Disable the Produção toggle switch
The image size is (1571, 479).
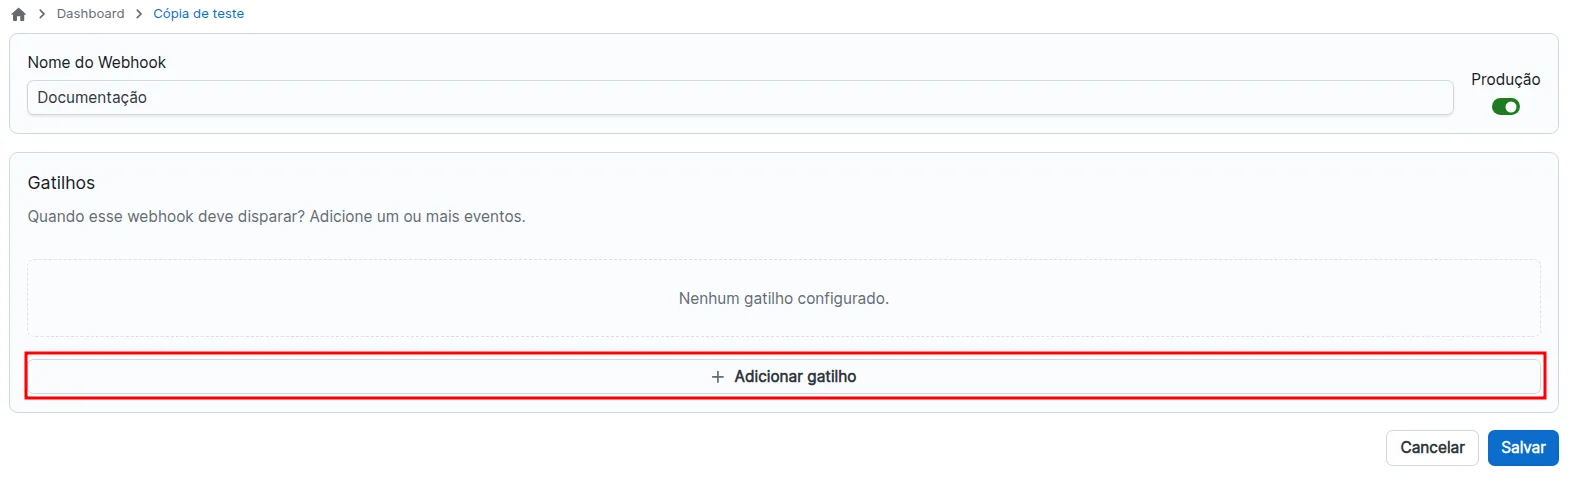(1505, 107)
